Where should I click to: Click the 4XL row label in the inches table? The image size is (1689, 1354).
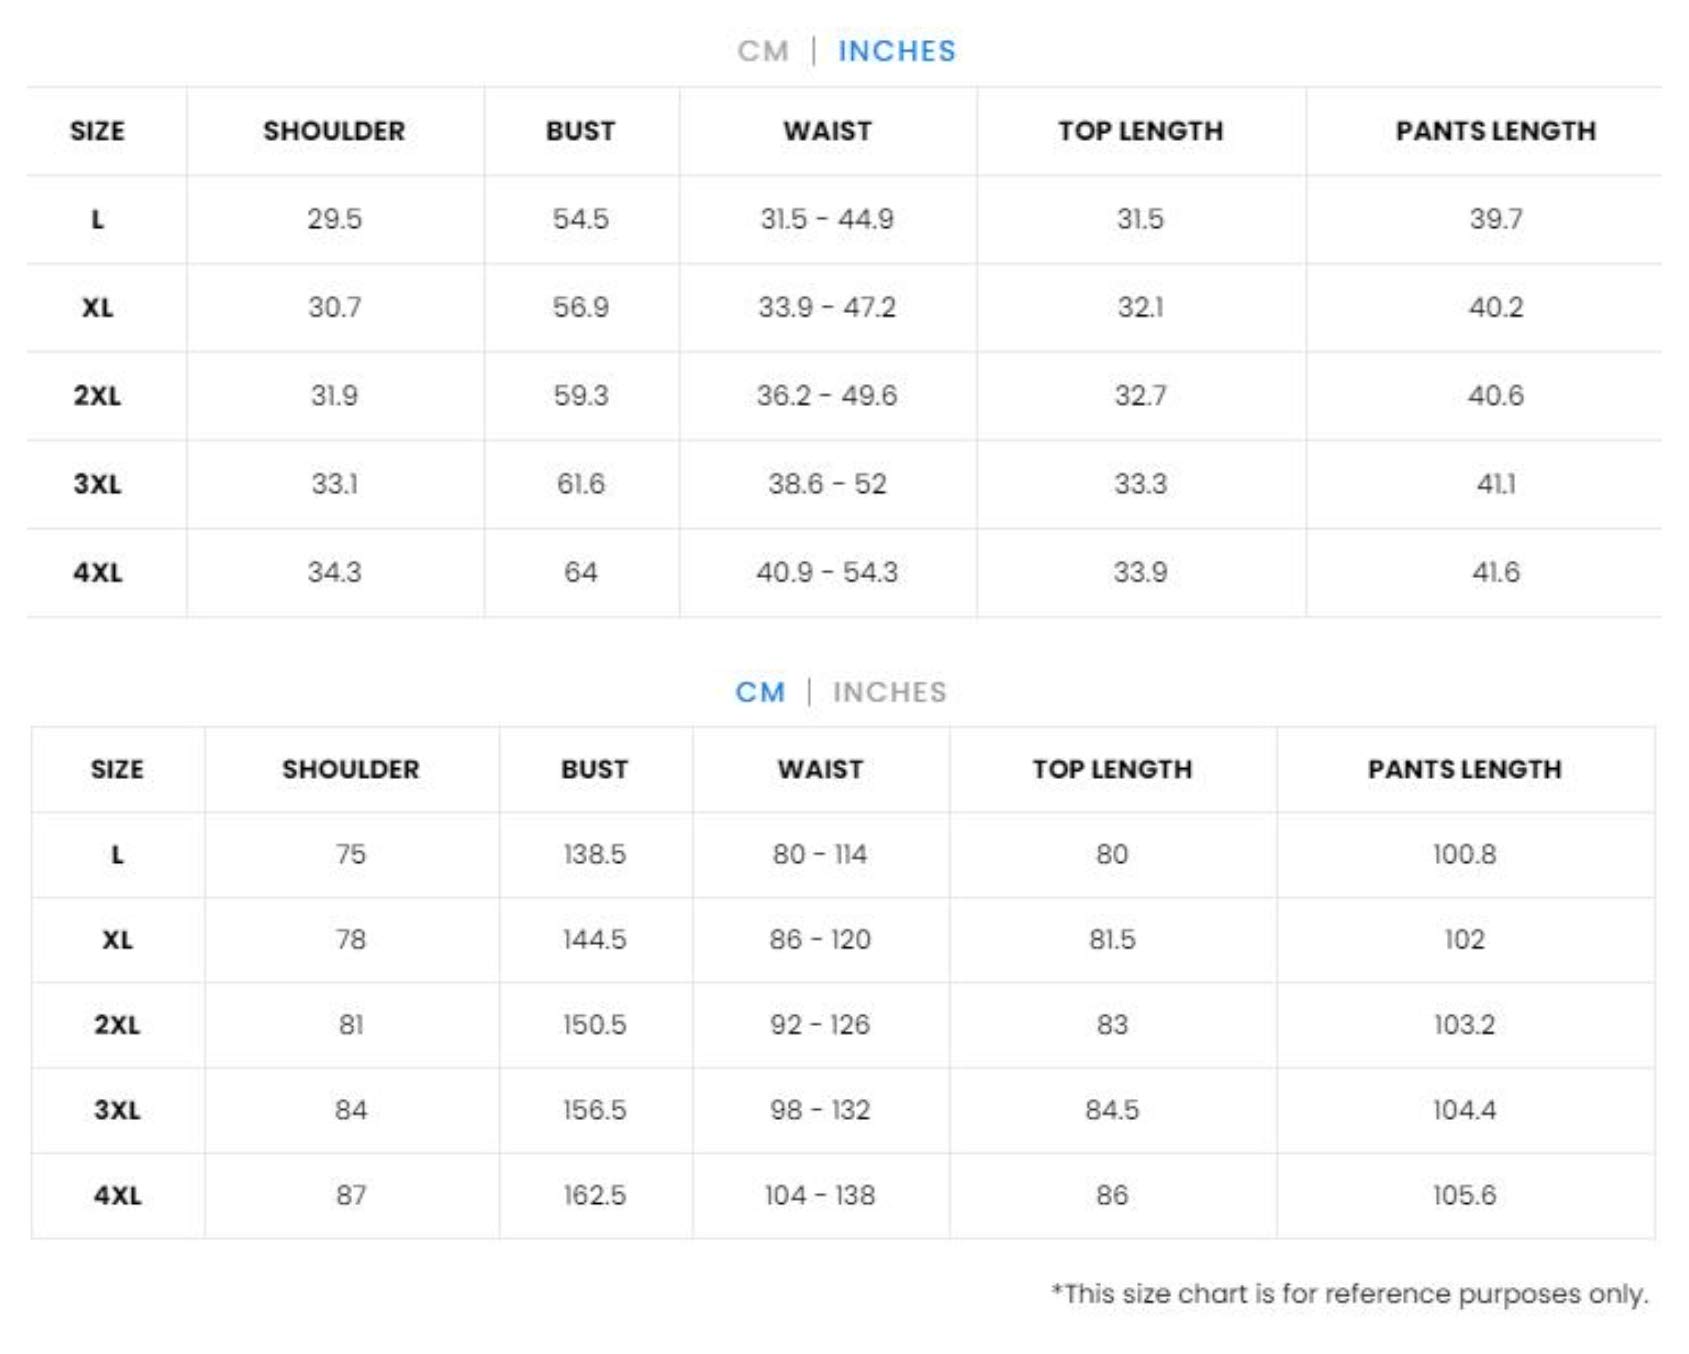[x=97, y=573]
